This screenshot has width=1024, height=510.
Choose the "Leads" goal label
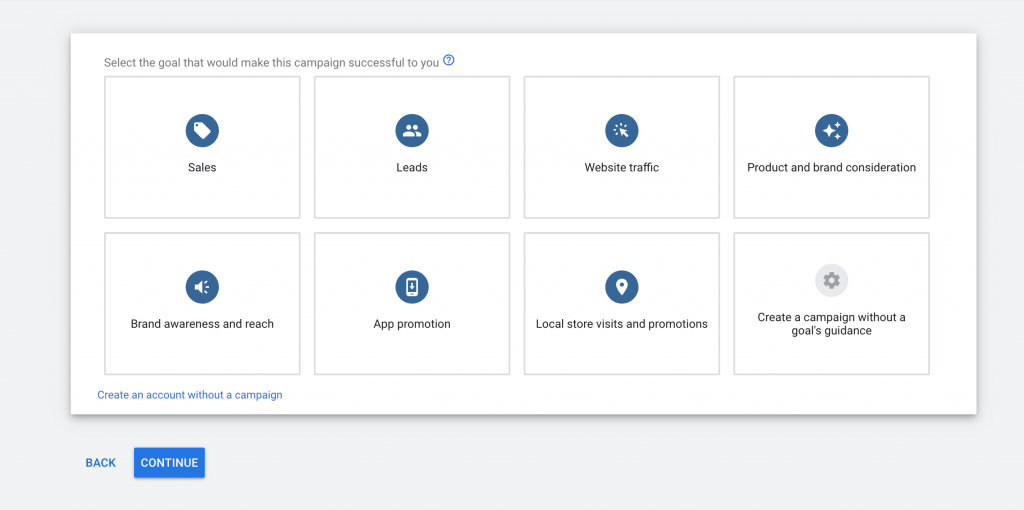(412, 168)
